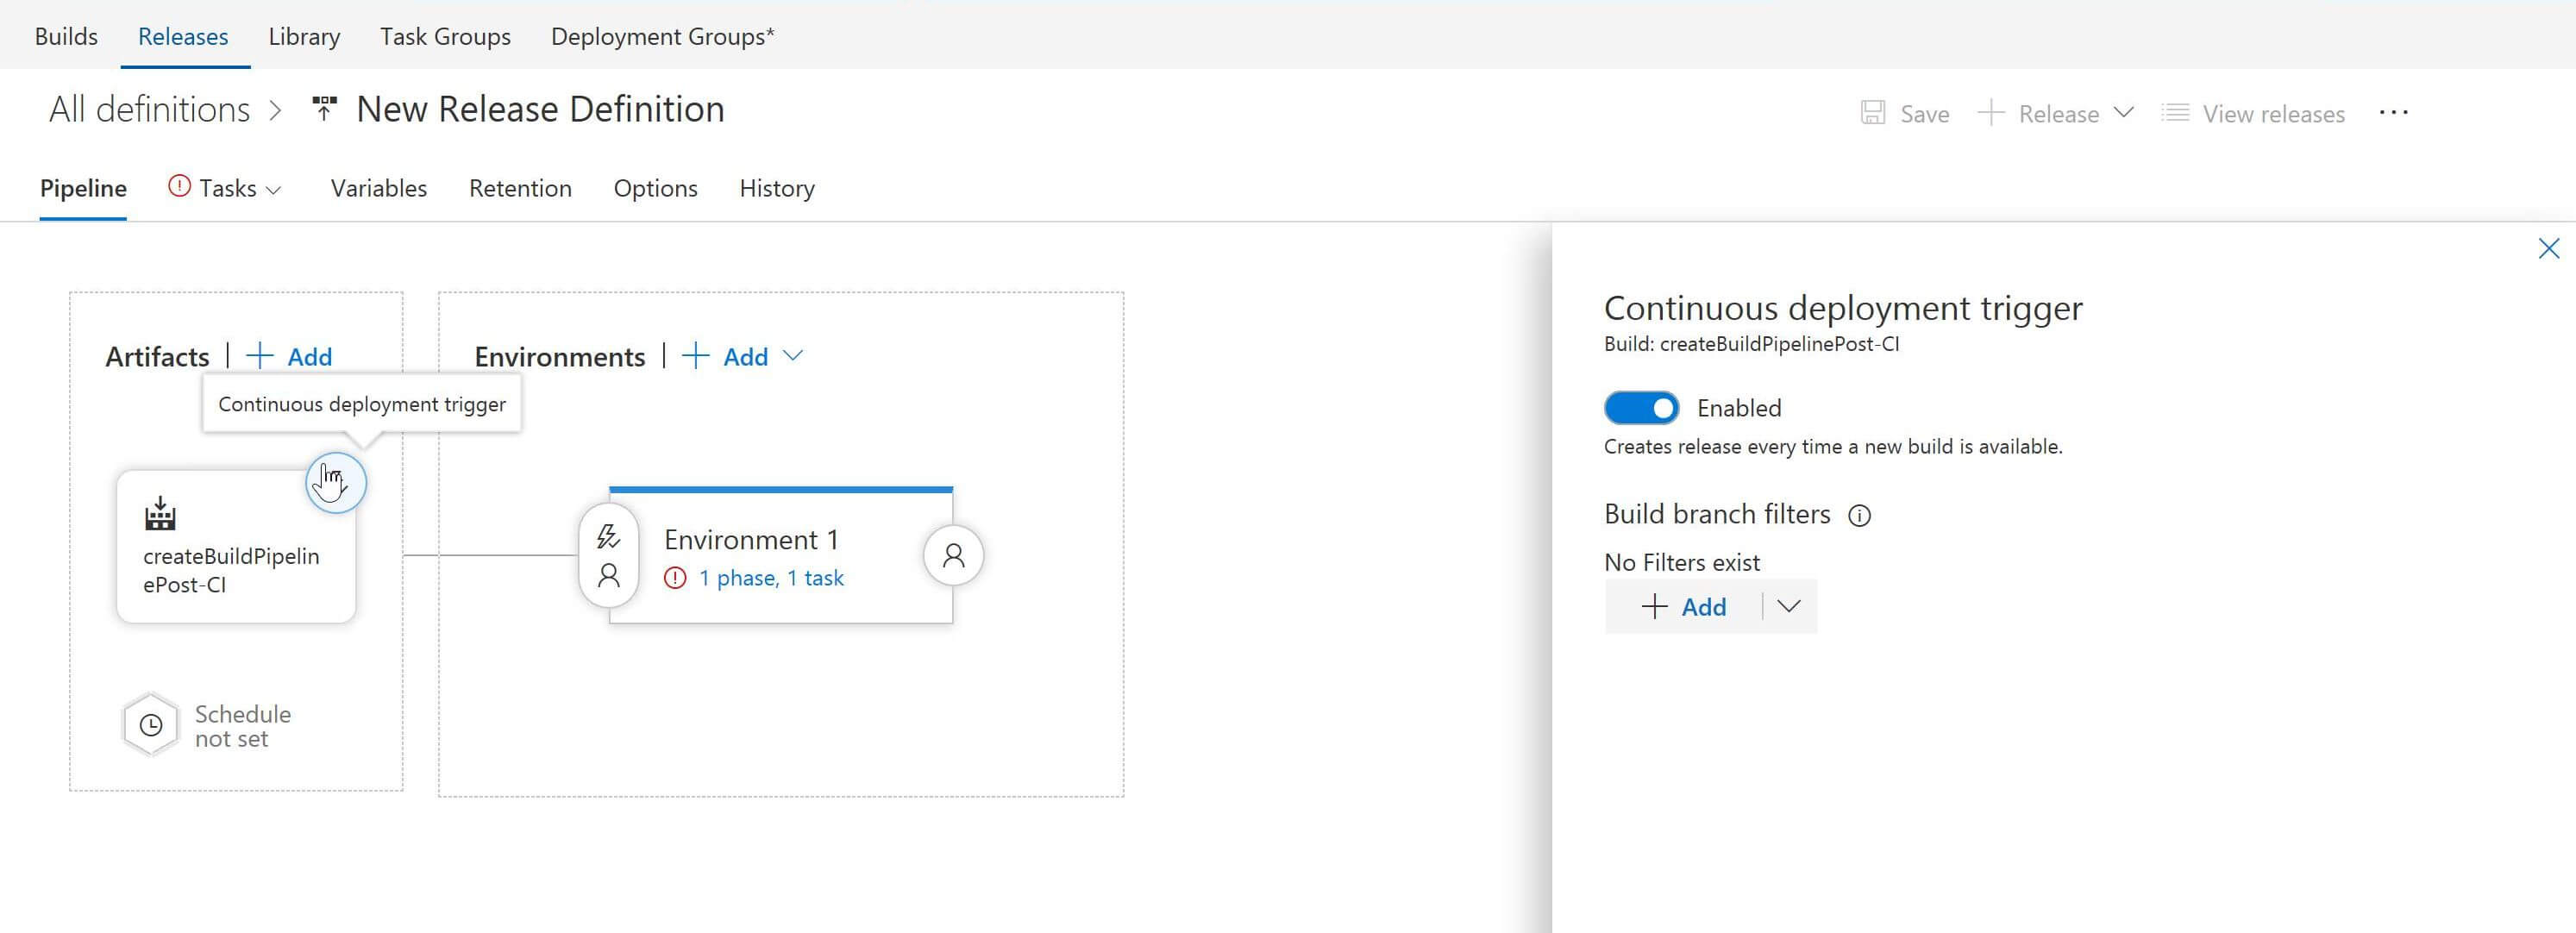Expand branch filter Add dropdown arrow
2576x933 pixels.
[1789, 607]
